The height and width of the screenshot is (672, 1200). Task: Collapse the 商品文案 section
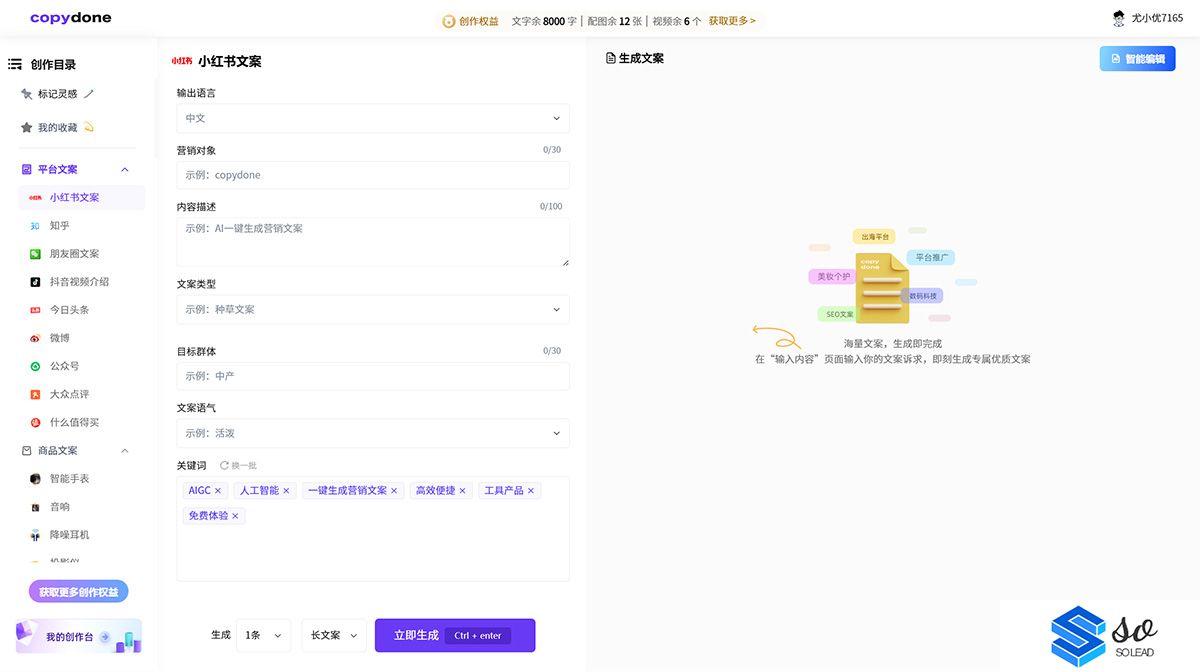(x=125, y=451)
